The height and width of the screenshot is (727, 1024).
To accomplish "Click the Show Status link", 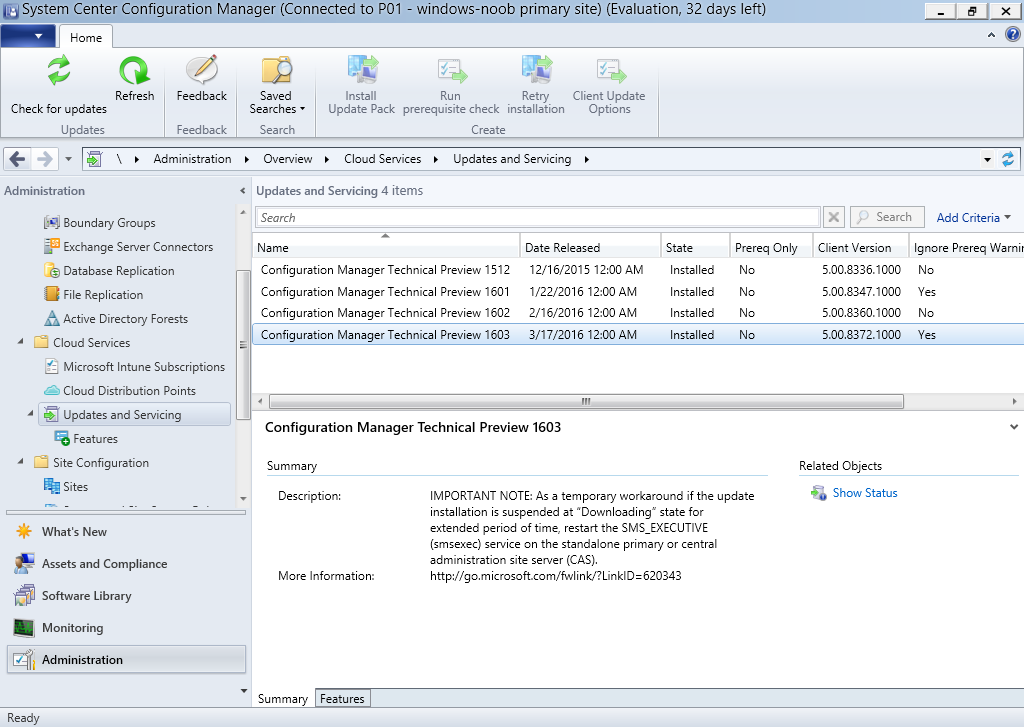I will (x=865, y=493).
